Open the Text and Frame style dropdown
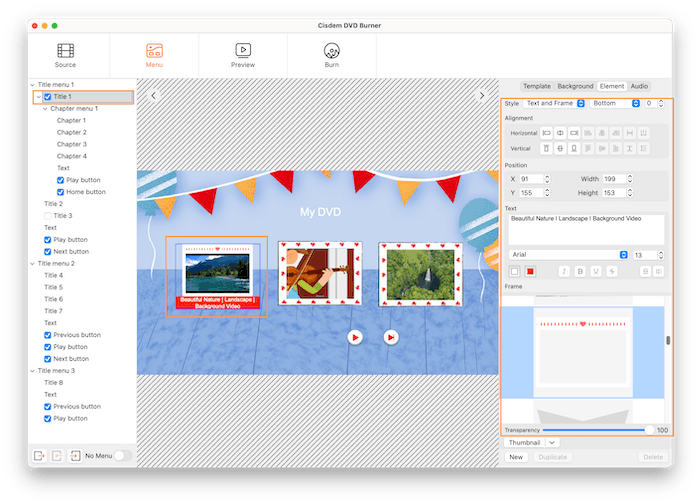Screen dimensions: 700x504 (555, 103)
